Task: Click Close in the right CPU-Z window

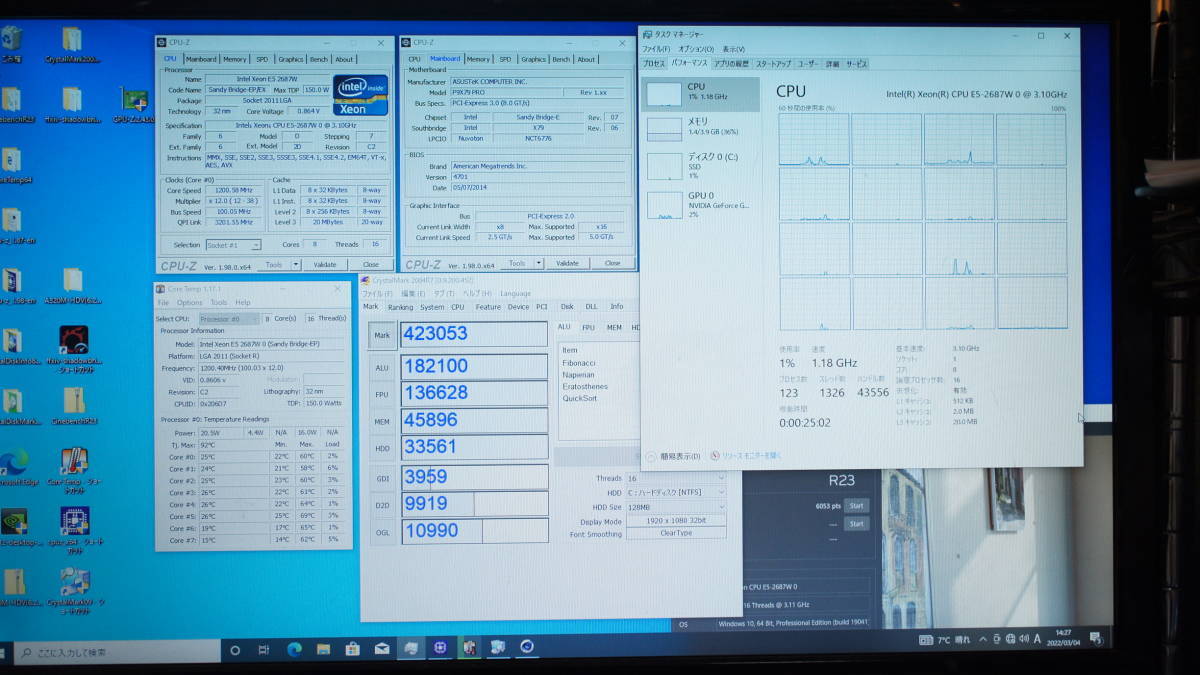Action: (612, 263)
